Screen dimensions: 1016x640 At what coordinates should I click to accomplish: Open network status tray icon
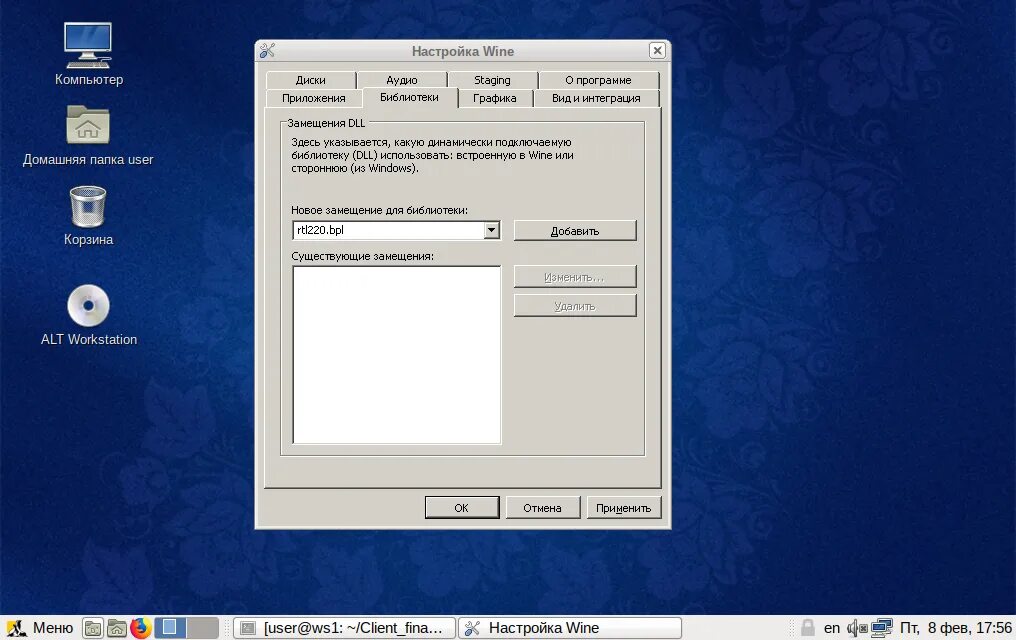881,628
